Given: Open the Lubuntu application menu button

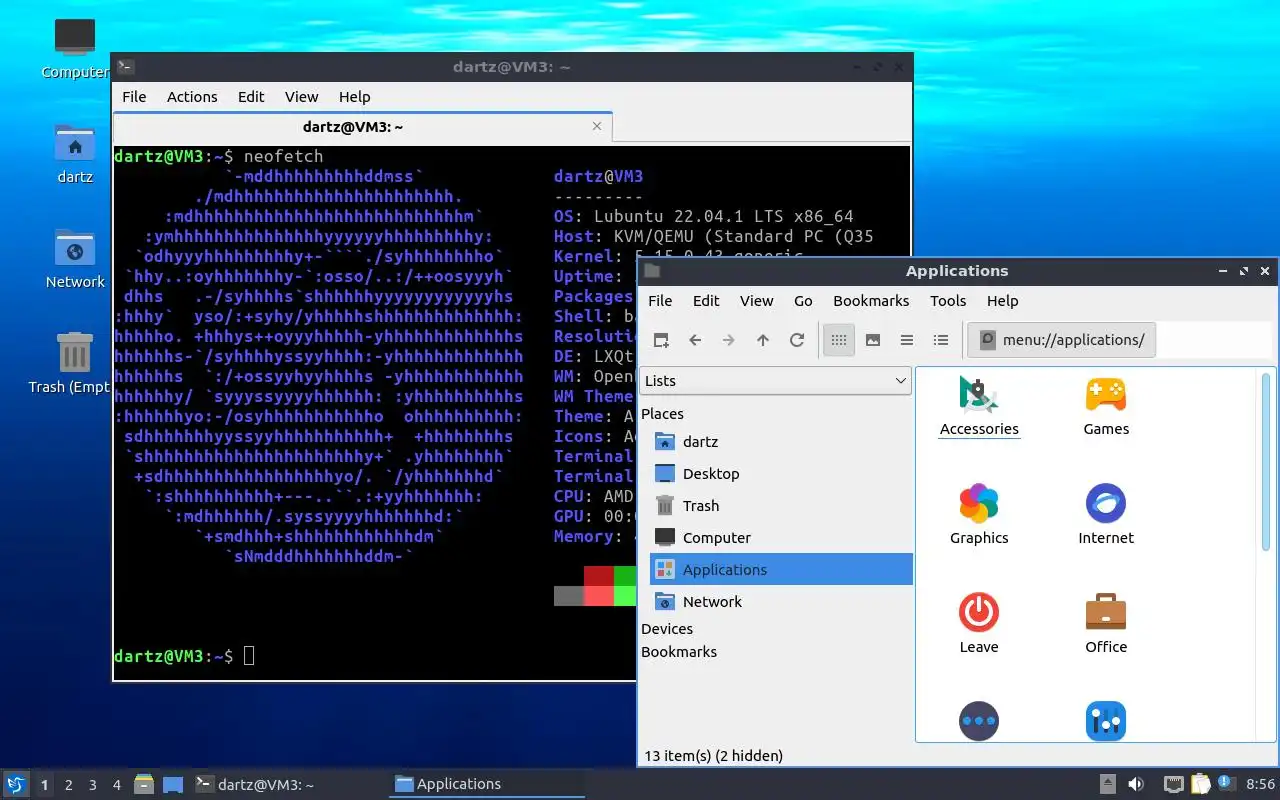Looking at the screenshot, I should click(x=16, y=784).
